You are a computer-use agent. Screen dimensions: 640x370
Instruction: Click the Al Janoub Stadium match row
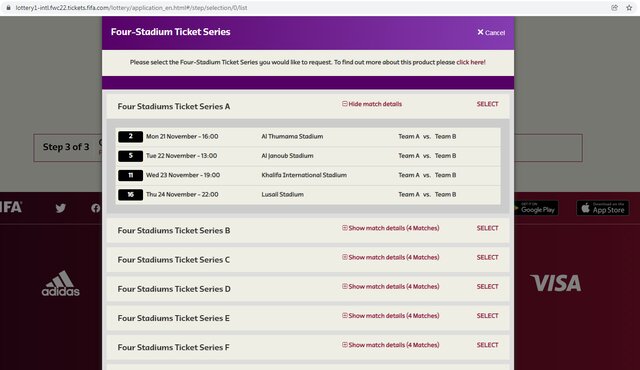point(308,156)
